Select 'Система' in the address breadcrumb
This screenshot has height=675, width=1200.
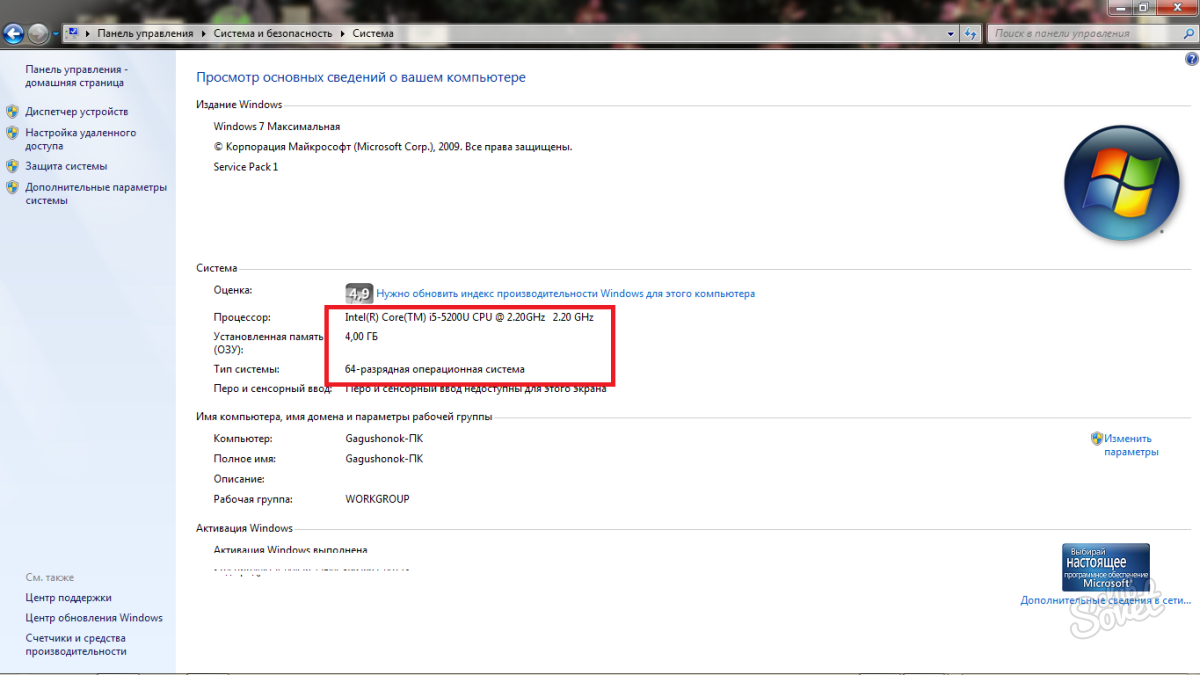(x=373, y=33)
